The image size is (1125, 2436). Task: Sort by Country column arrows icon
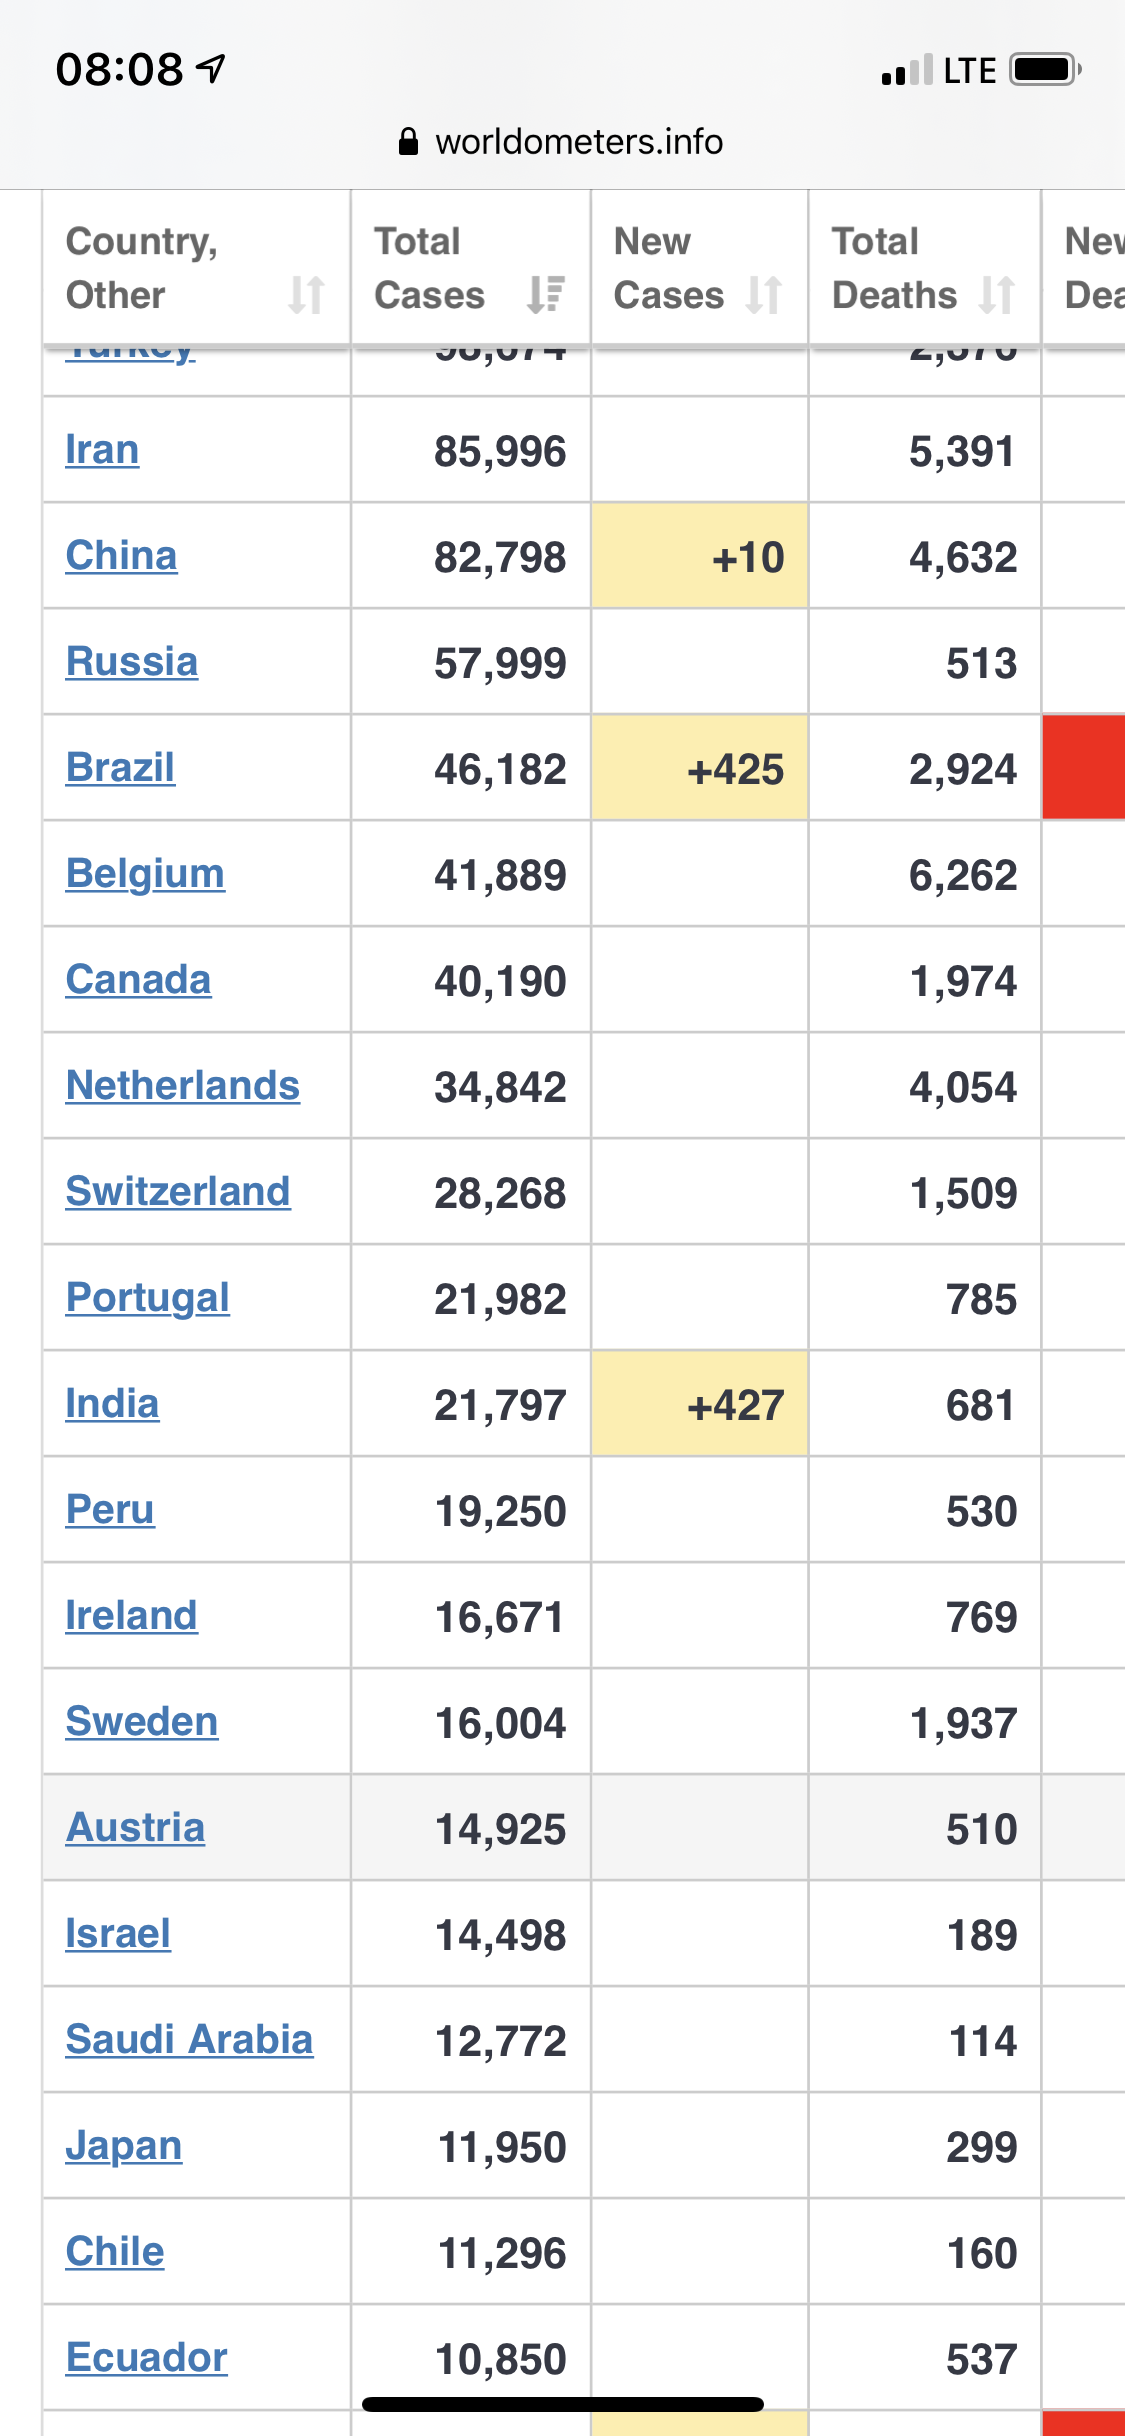point(306,295)
